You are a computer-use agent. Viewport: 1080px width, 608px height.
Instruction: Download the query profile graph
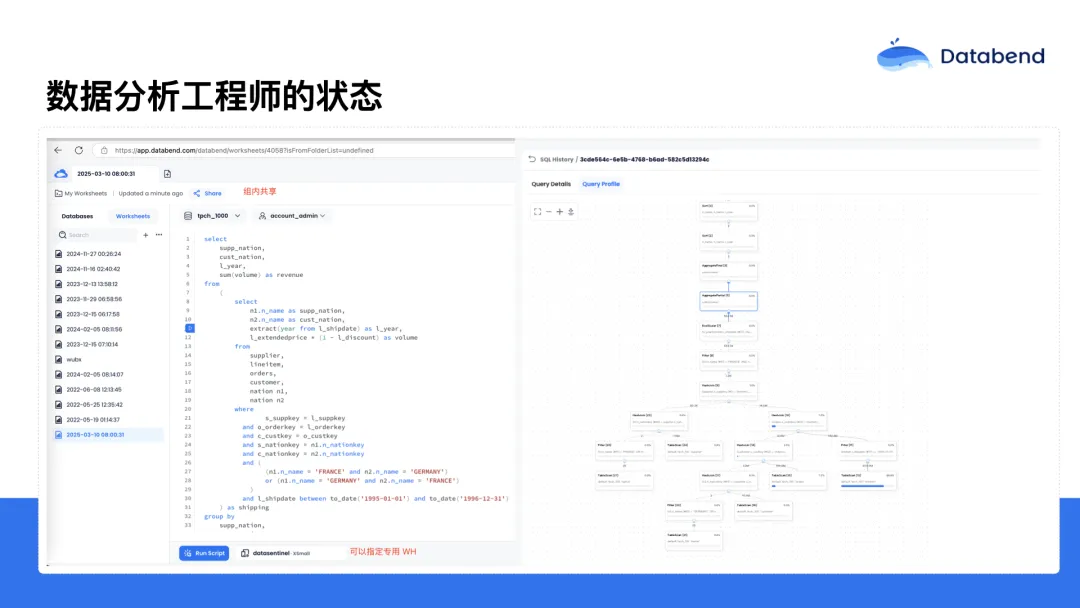(571, 212)
